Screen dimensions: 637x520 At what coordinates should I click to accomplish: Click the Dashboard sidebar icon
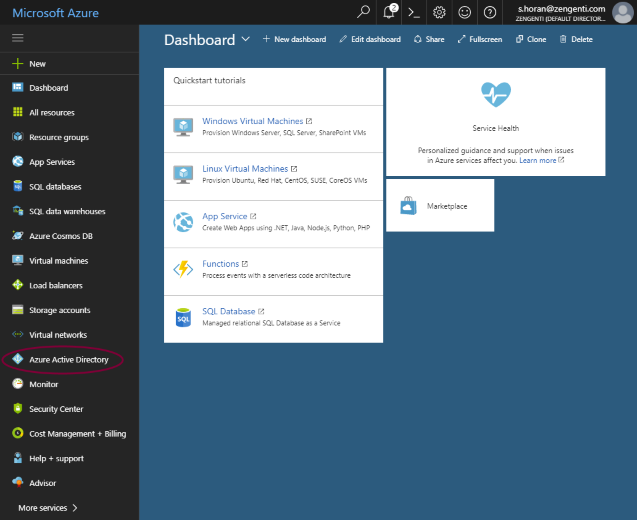point(17,87)
